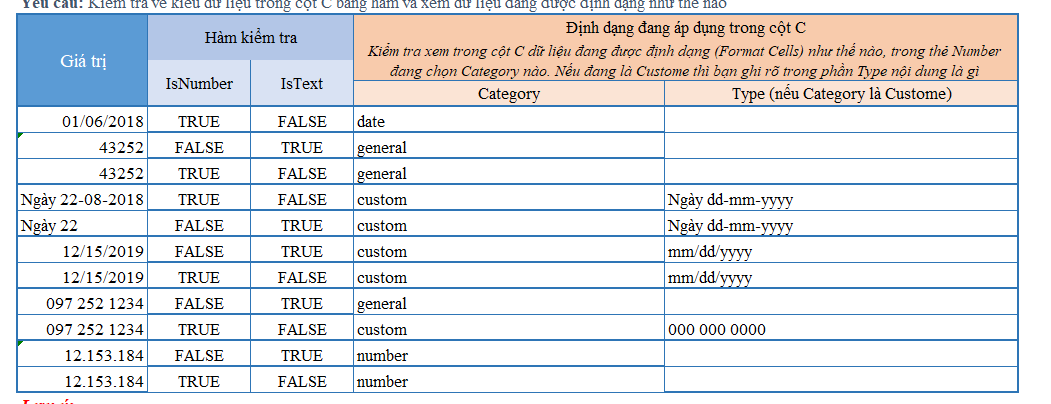Select the empty Type cell in the last 12.153.184 row
The image size is (1051, 404).
coord(841,381)
